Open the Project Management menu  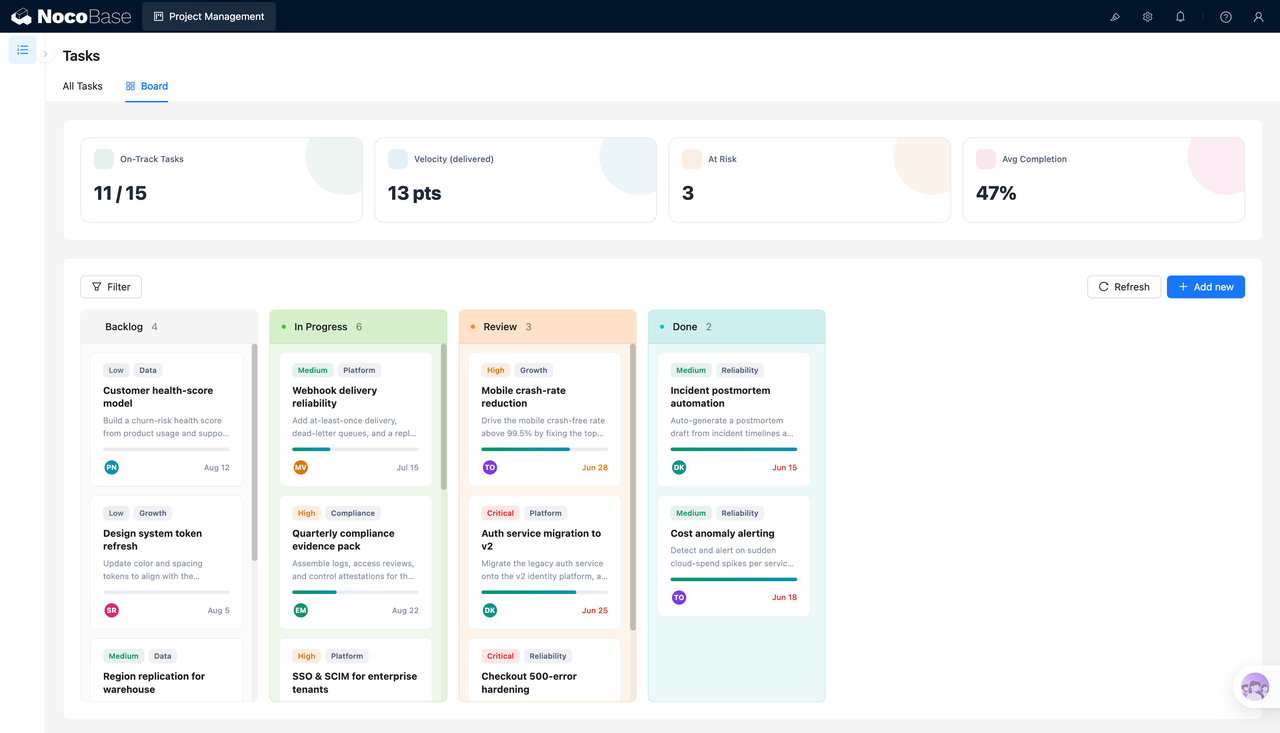(x=209, y=16)
